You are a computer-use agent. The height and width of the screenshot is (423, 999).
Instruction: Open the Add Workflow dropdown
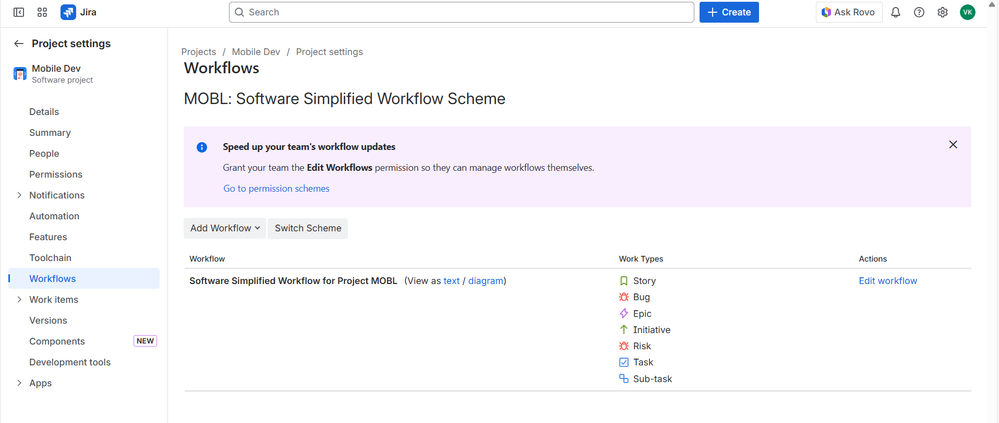point(225,228)
